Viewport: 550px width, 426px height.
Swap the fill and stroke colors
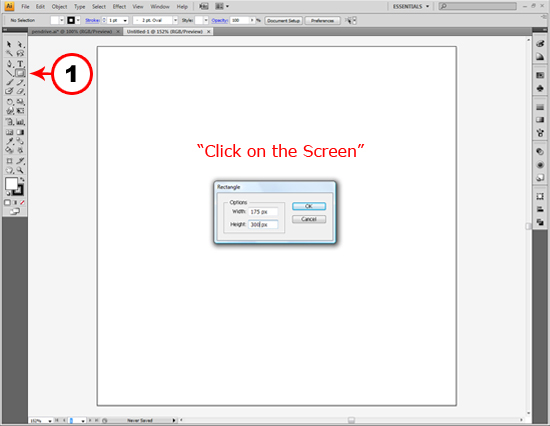22,179
